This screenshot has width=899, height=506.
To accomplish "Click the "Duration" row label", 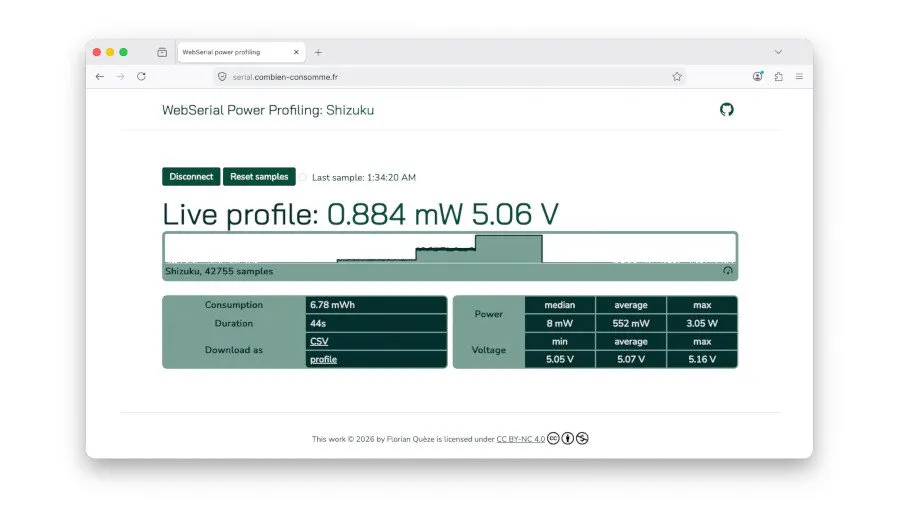I will tap(234, 323).
